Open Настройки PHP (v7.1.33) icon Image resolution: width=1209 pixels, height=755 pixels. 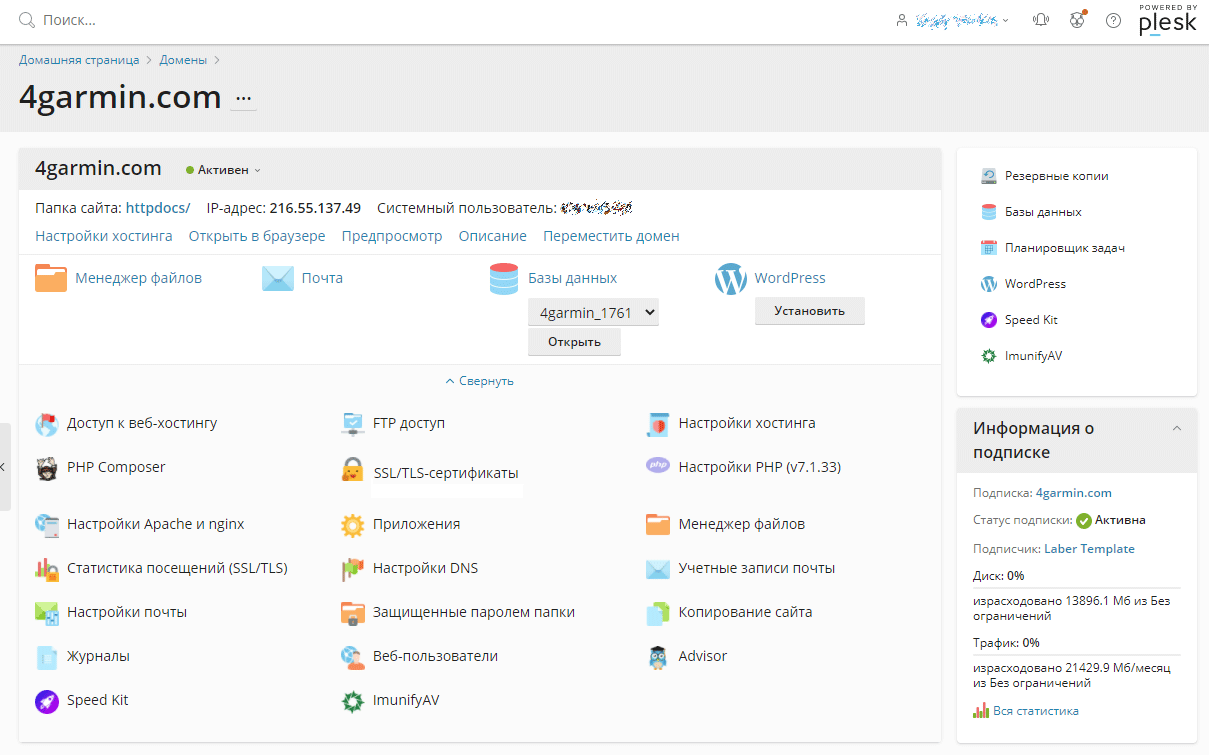point(658,466)
